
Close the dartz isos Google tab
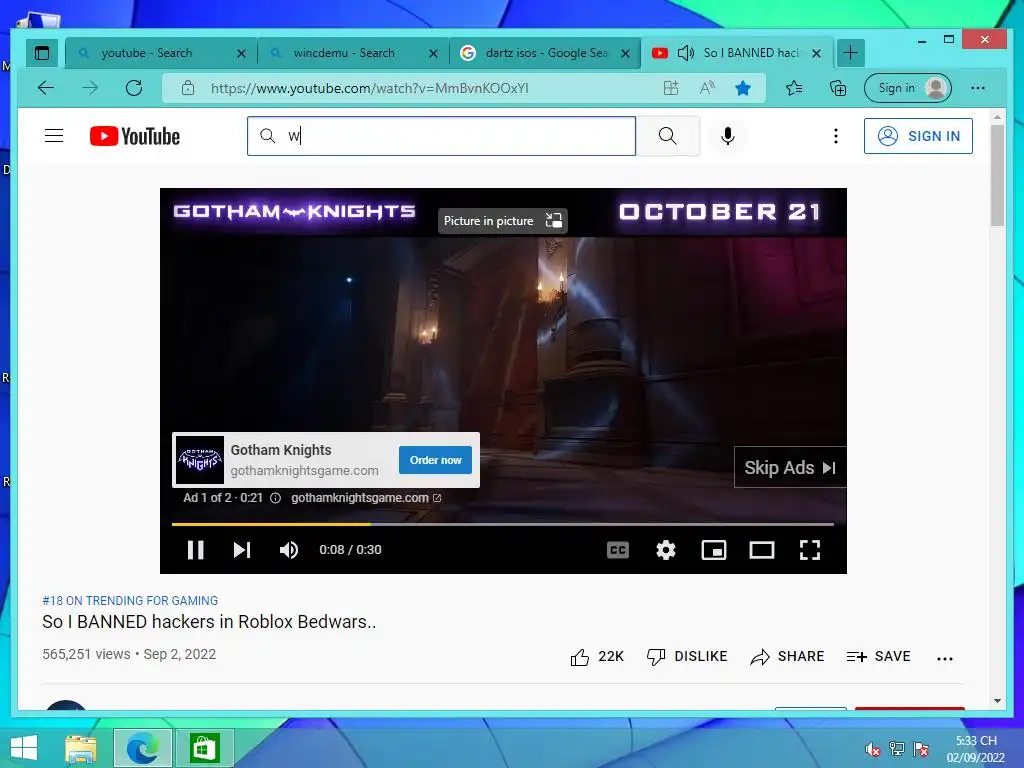tap(625, 54)
